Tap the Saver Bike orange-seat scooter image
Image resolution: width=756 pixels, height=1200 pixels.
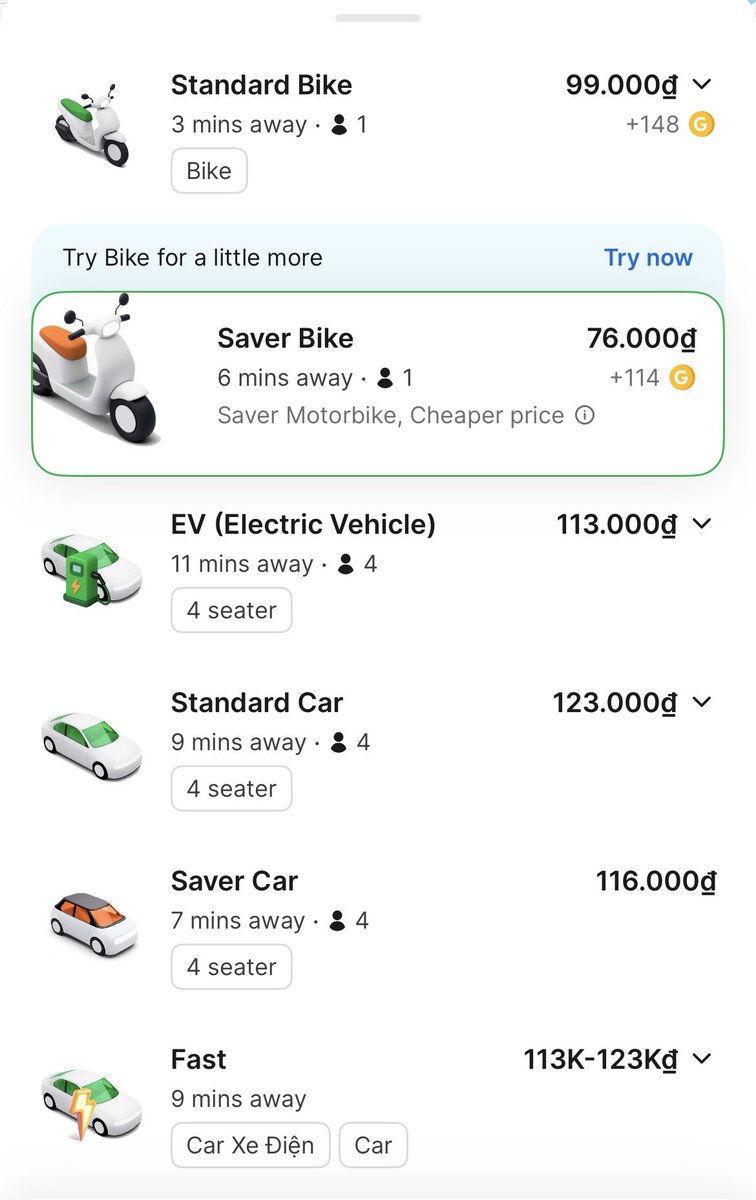(95, 369)
